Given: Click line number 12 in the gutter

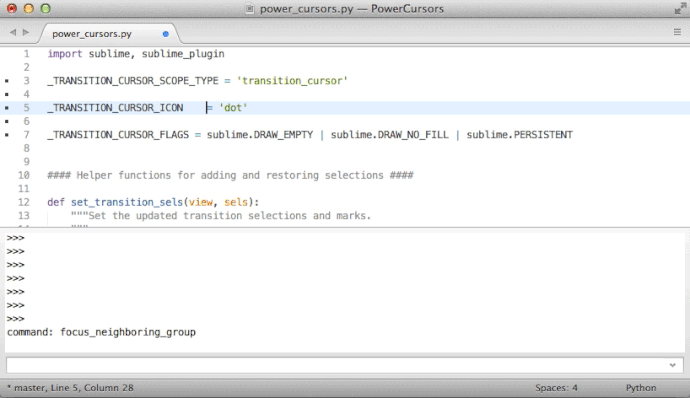Looking at the screenshot, I should pos(23,202).
